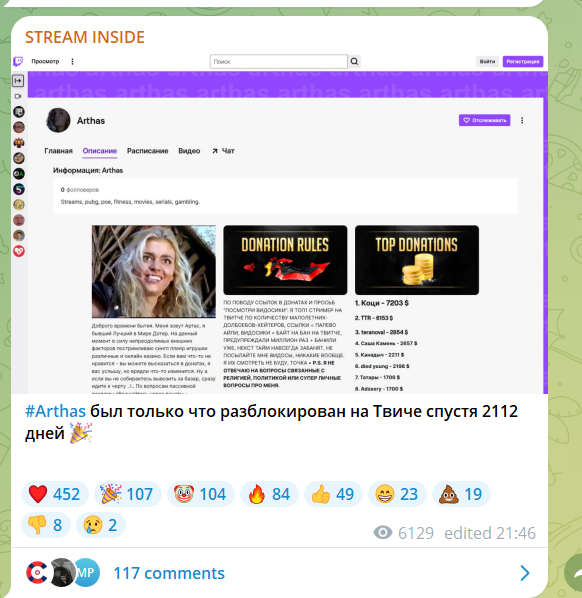Open the STREAM INSIDE channel name
The width and height of the screenshot is (582, 598).
(85, 37)
